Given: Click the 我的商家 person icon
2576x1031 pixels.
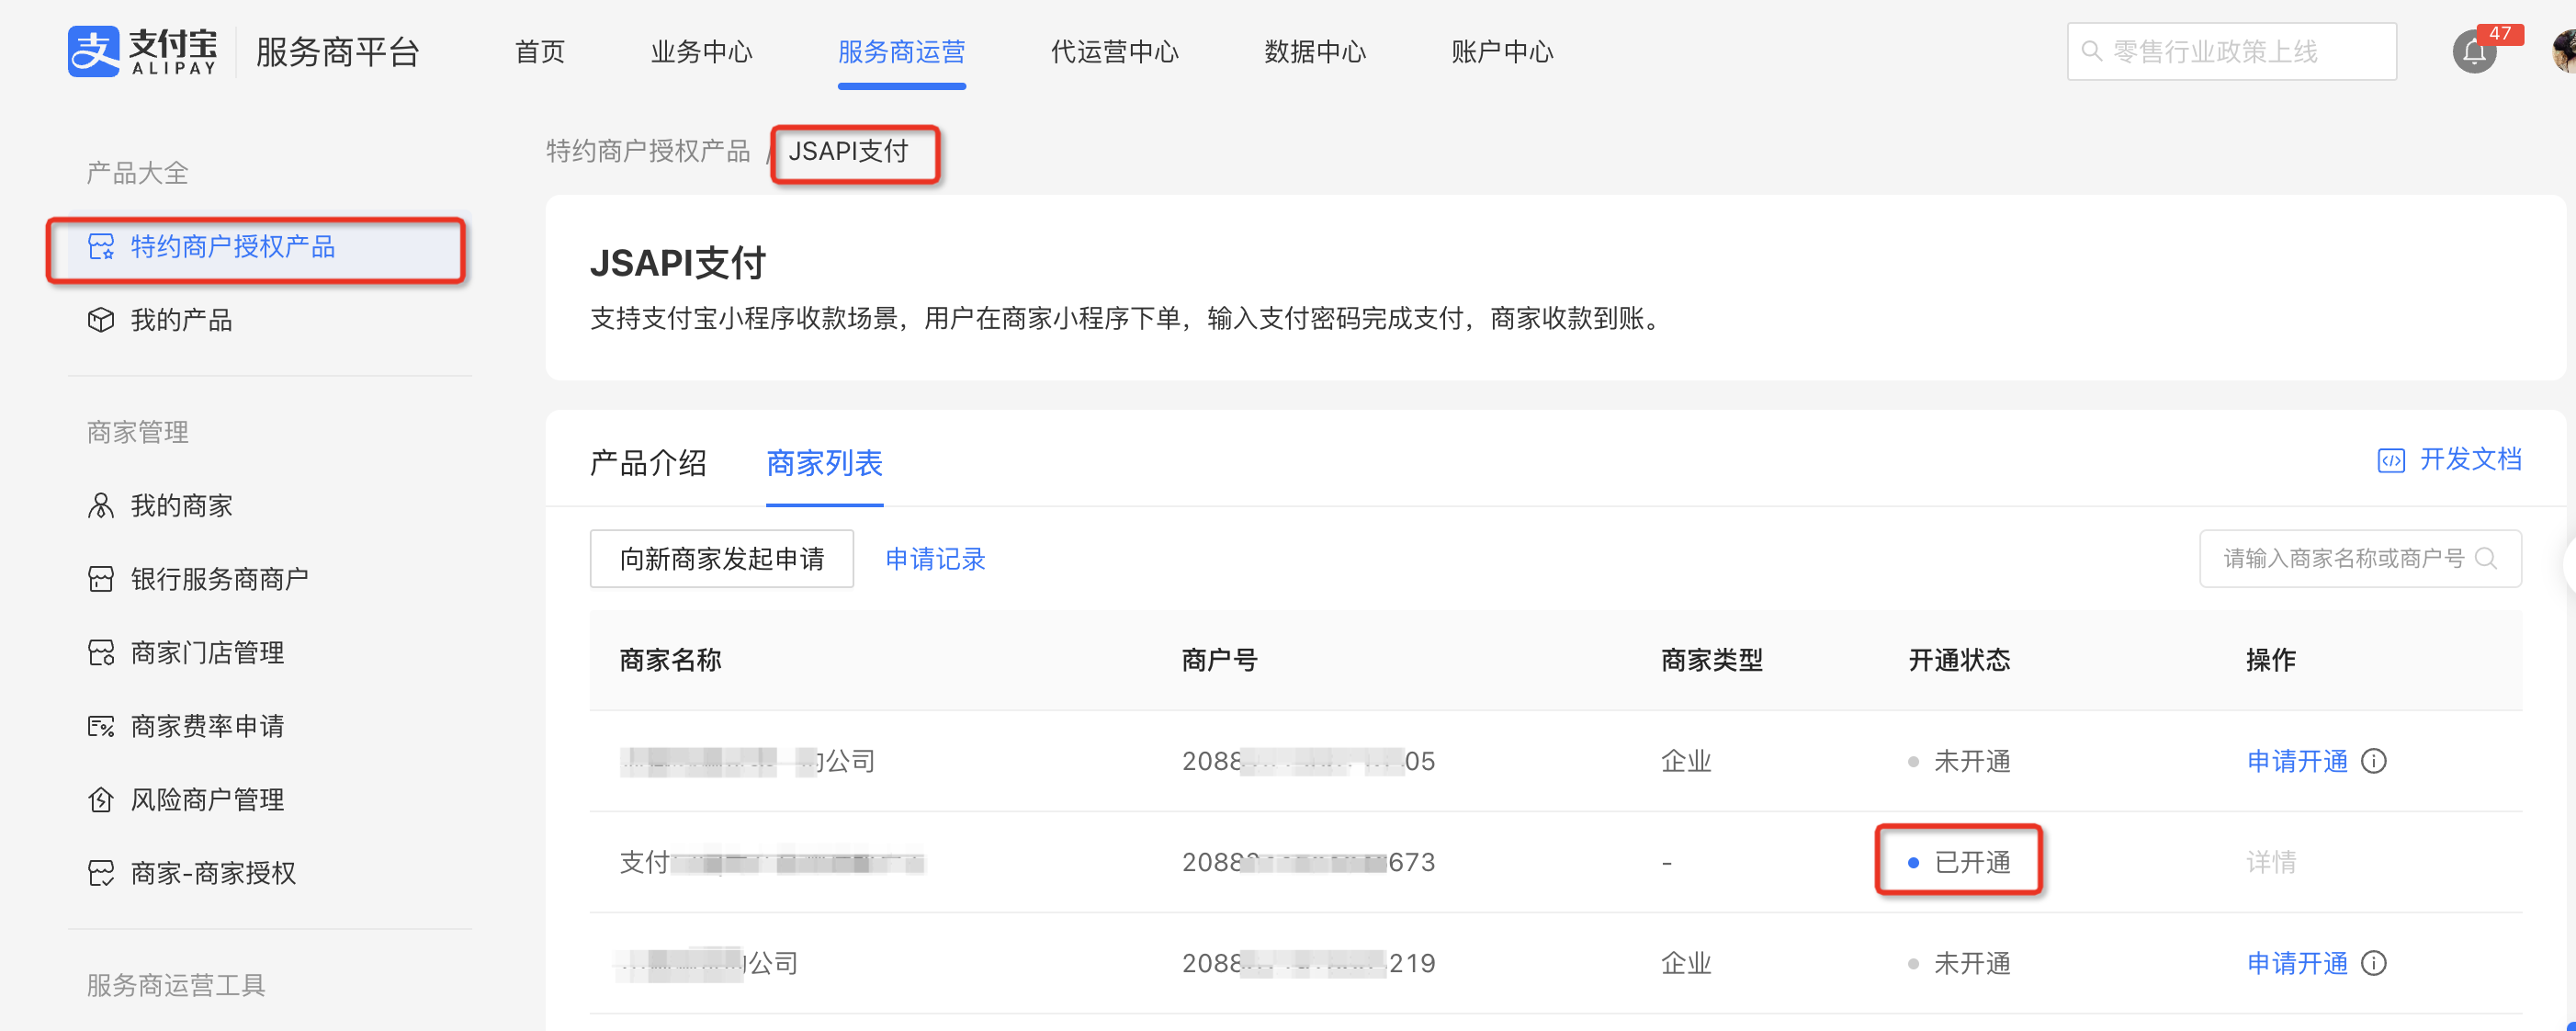Looking at the screenshot, I should click(101, 506).
